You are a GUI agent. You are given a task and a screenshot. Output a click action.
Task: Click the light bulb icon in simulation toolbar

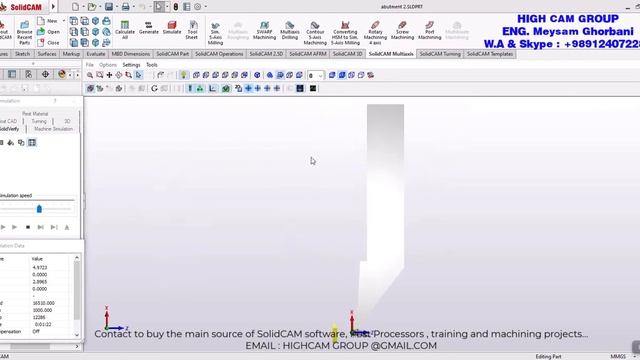pyautogui.click(x=184, y=75)
